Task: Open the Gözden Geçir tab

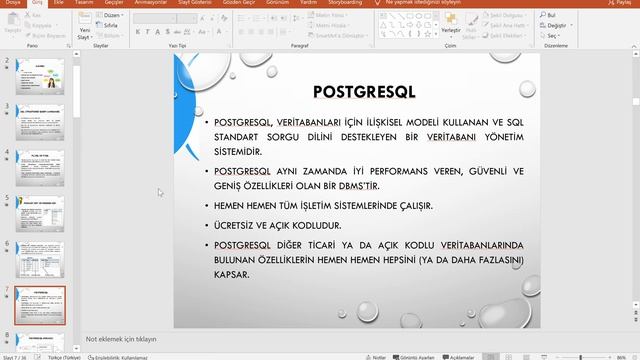Action: click(x=239, y=2)
